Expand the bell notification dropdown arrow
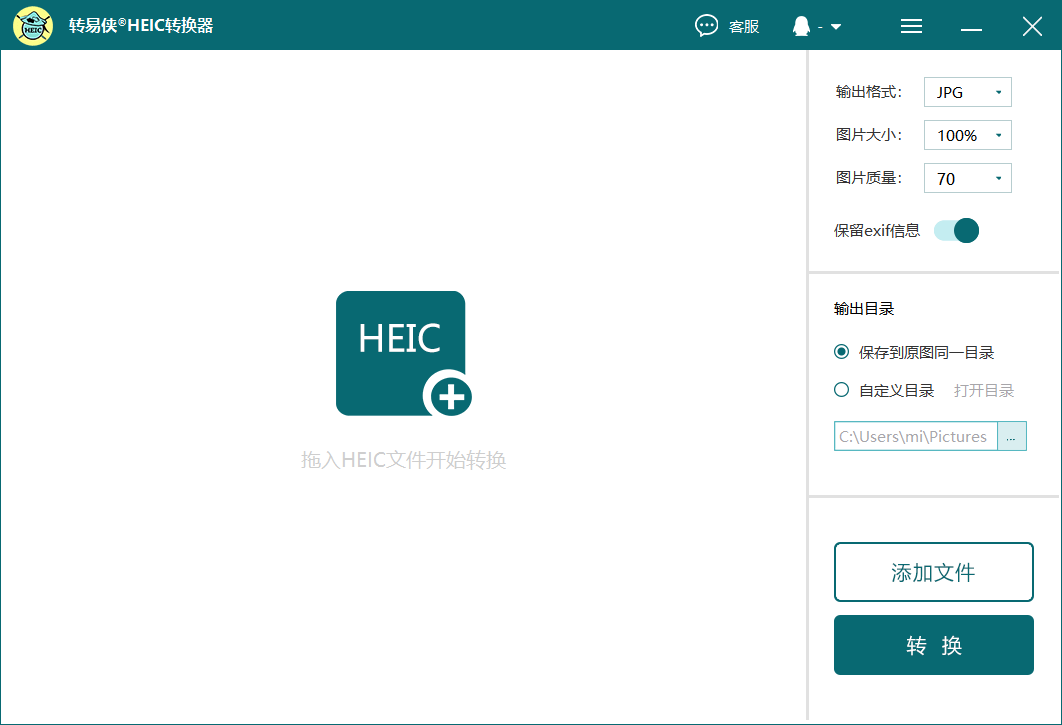 point(834,25)
